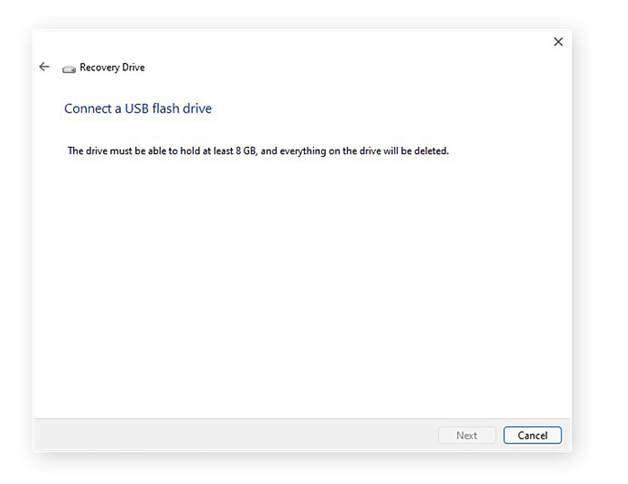Click the blue wizard page heading

coord(138,108)
